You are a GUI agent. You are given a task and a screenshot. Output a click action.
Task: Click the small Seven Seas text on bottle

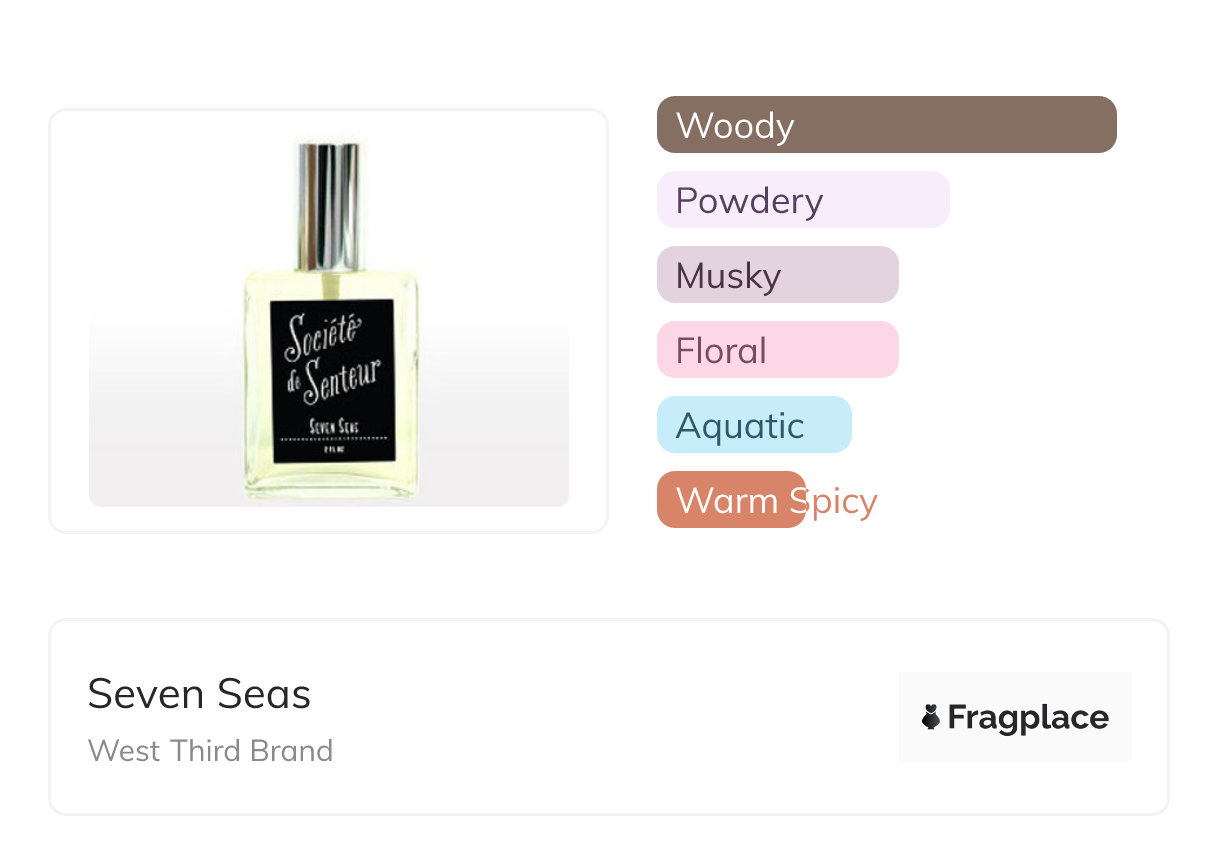tap(335, 426)
